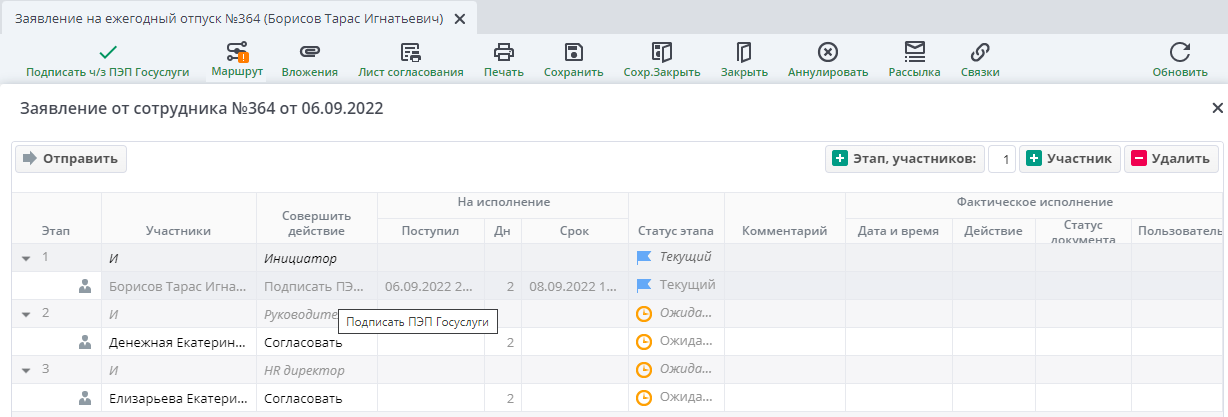Open Вложения attachments paperclip icon
1228x417 pixels.
309,53
